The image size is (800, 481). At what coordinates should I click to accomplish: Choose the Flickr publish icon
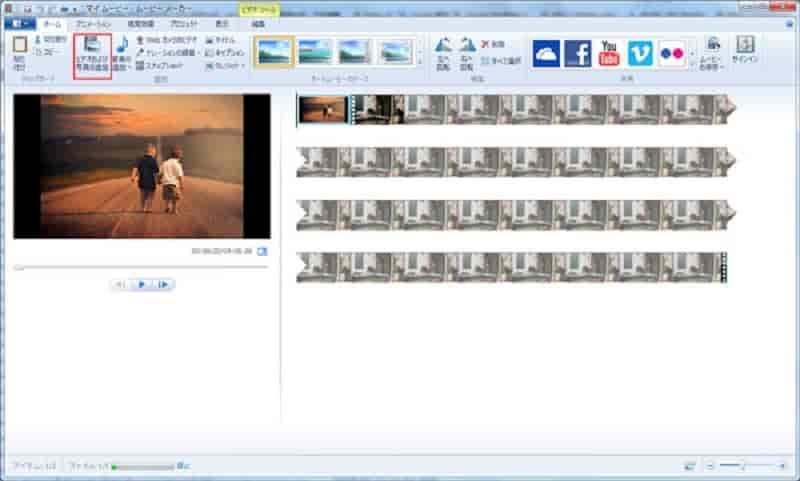[x=670, y=53]
